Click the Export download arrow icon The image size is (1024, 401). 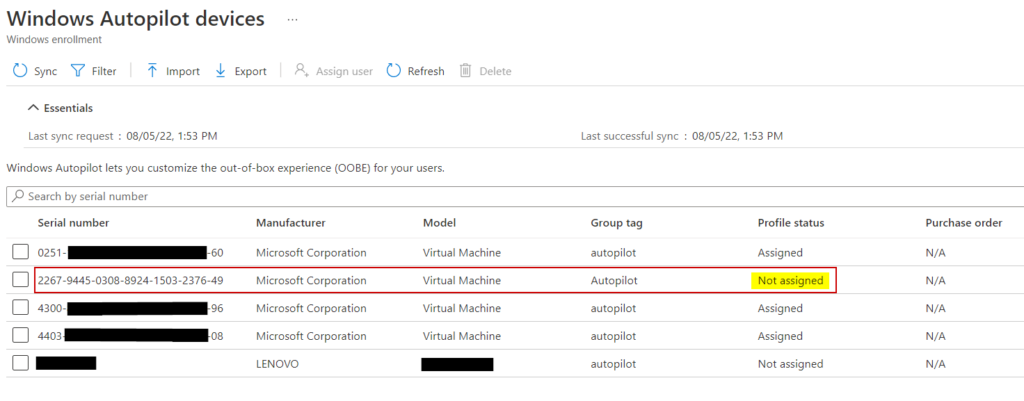(221, 71)
